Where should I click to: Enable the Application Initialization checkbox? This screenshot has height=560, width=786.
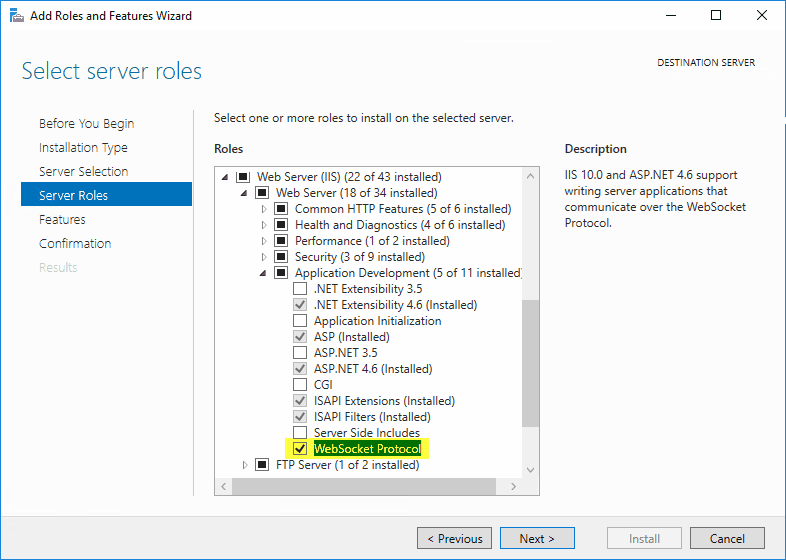[300, 321]
